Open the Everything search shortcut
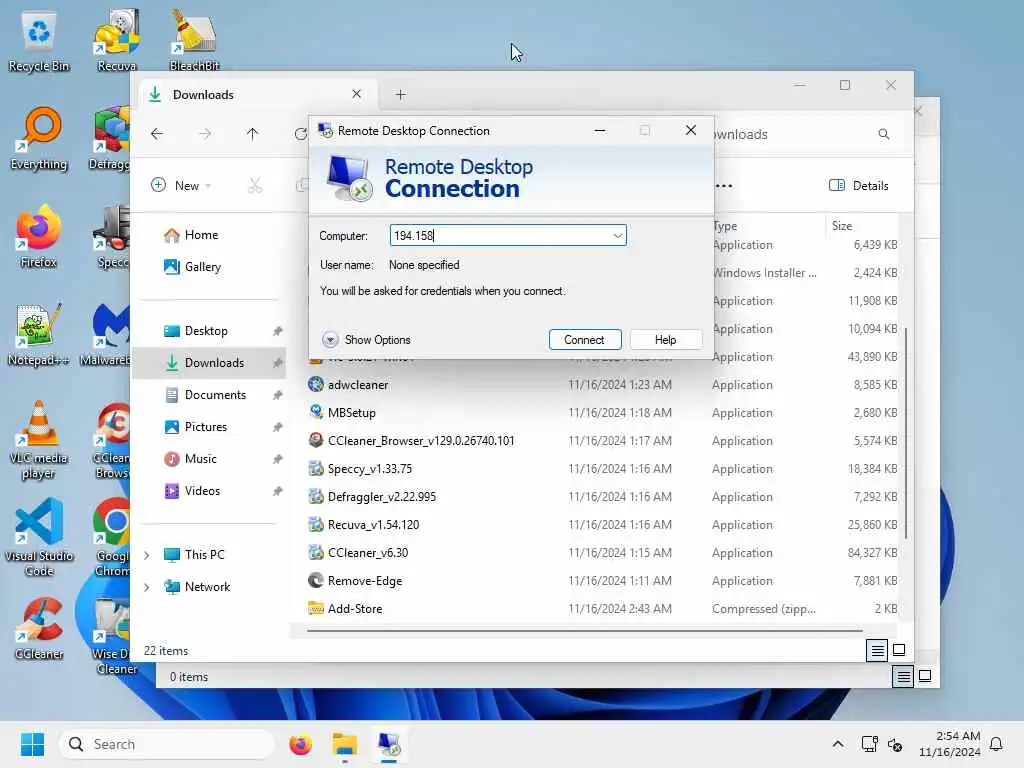The width and height of the screenshot is (1024, 768). (x=39, y=138)
